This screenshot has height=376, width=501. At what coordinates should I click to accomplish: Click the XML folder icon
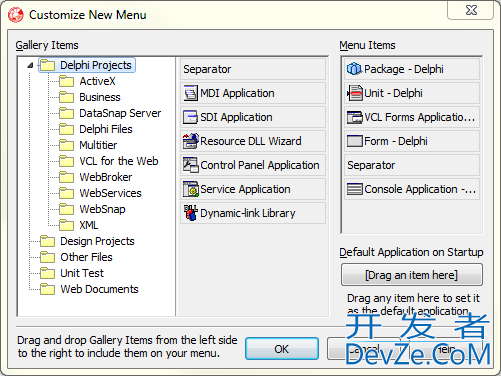66,225
